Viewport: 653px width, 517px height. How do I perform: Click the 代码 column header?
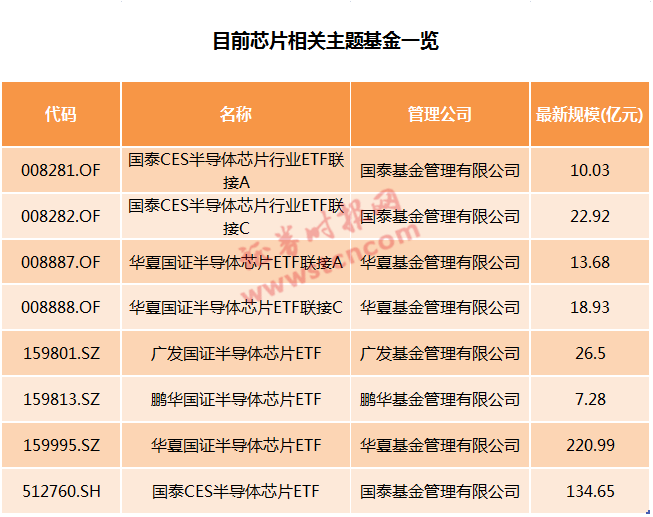pos(61,114)
